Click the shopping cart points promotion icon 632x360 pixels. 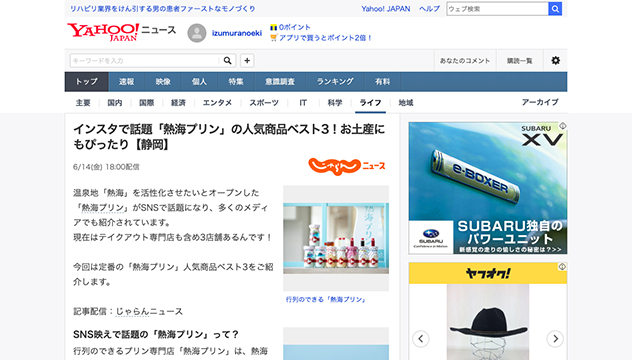pos(274,38)
